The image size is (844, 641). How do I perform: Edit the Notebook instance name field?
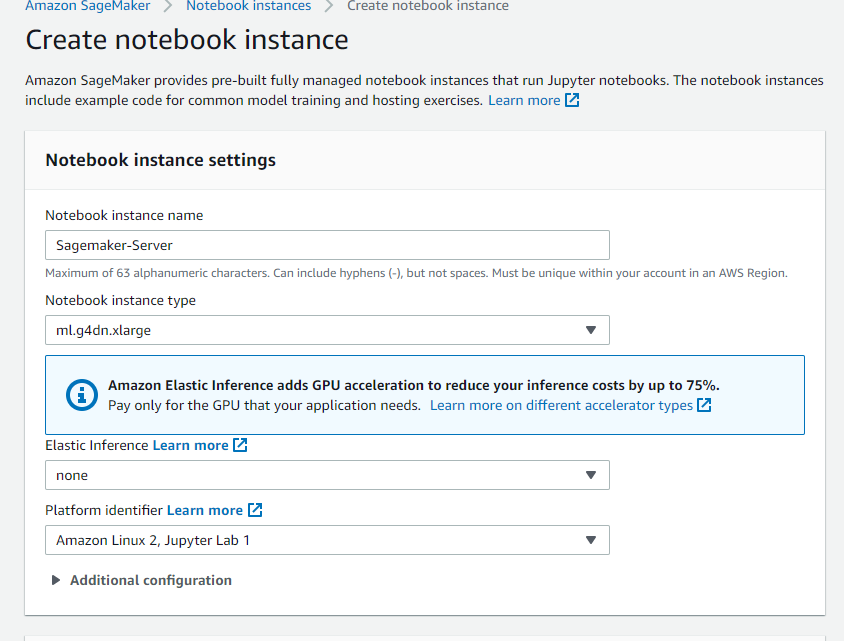[x=327, y=245]
